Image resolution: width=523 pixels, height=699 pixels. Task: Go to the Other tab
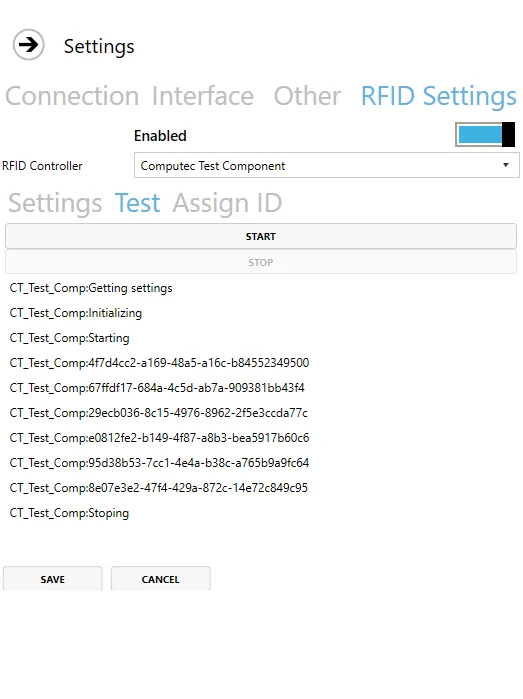coord(307,96)
